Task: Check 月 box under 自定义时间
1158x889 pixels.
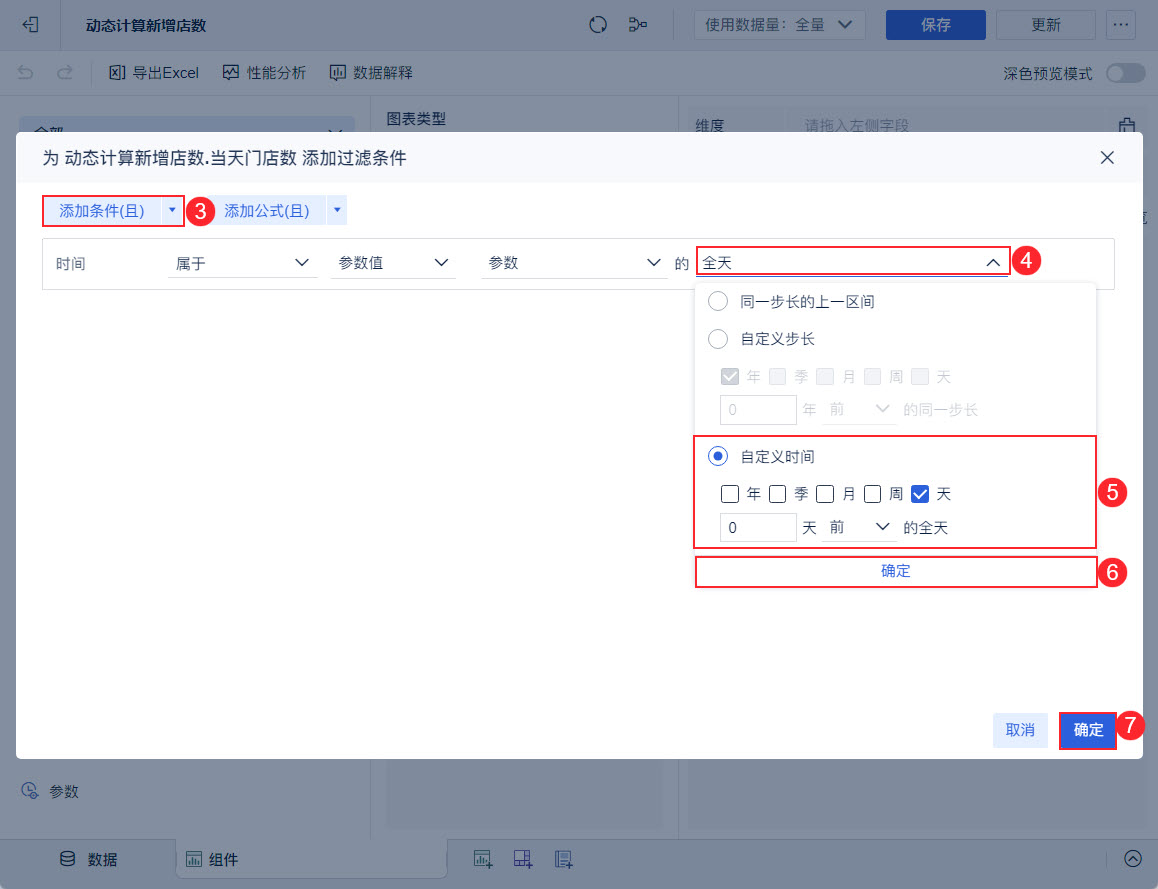Action: click(x=825, y=494)
